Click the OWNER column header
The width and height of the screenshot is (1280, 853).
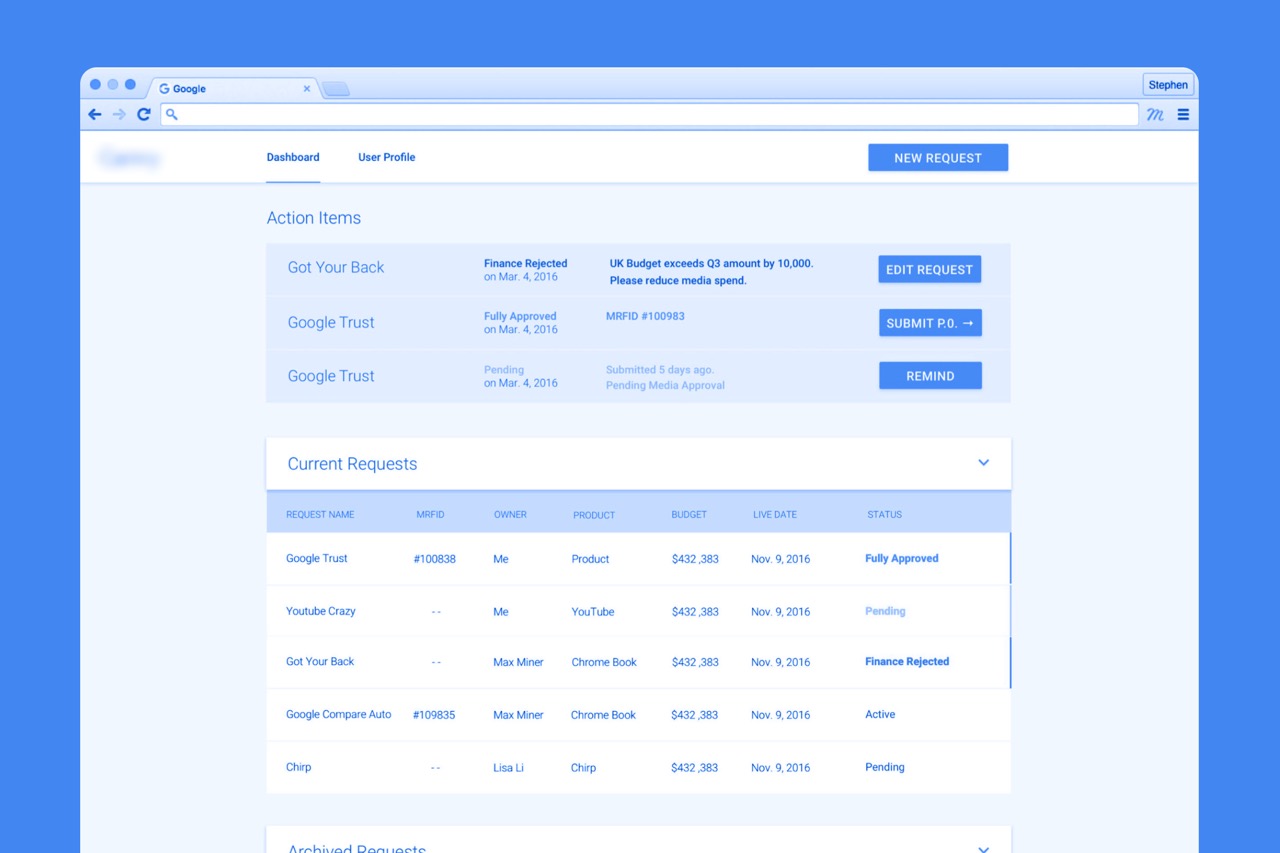510,515
